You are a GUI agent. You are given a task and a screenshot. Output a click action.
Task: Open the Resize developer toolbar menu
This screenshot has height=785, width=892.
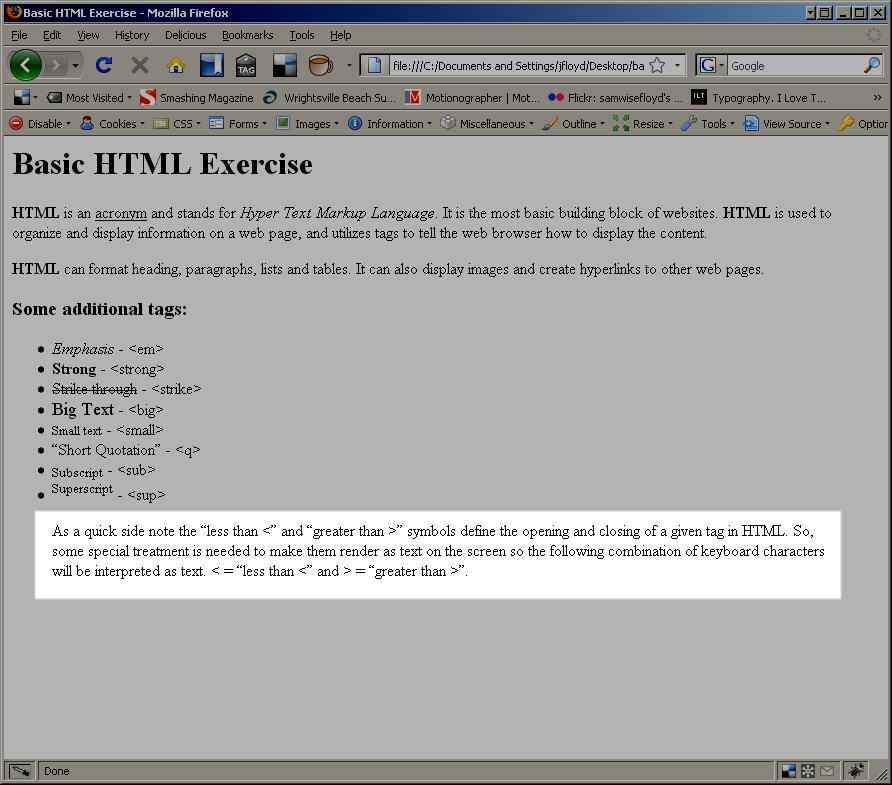(643, 123)
